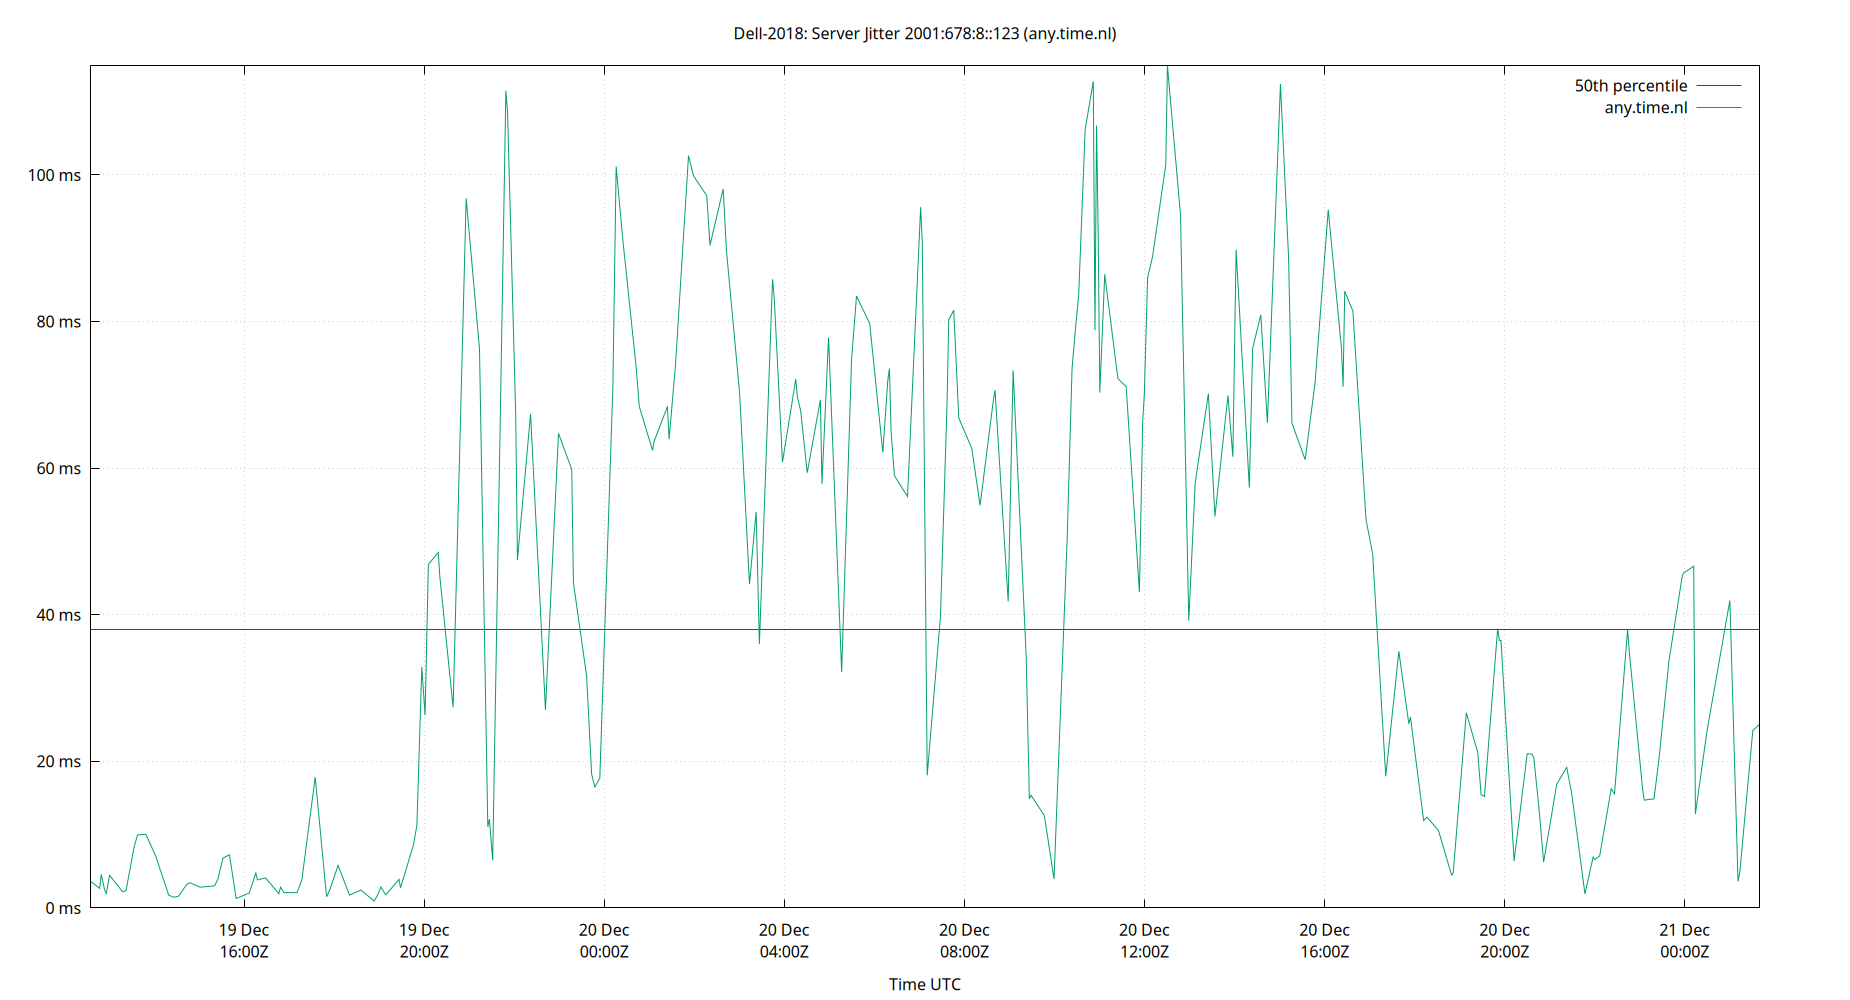
Task: Click the 60 ms axis label
Action: pos(56,468)
